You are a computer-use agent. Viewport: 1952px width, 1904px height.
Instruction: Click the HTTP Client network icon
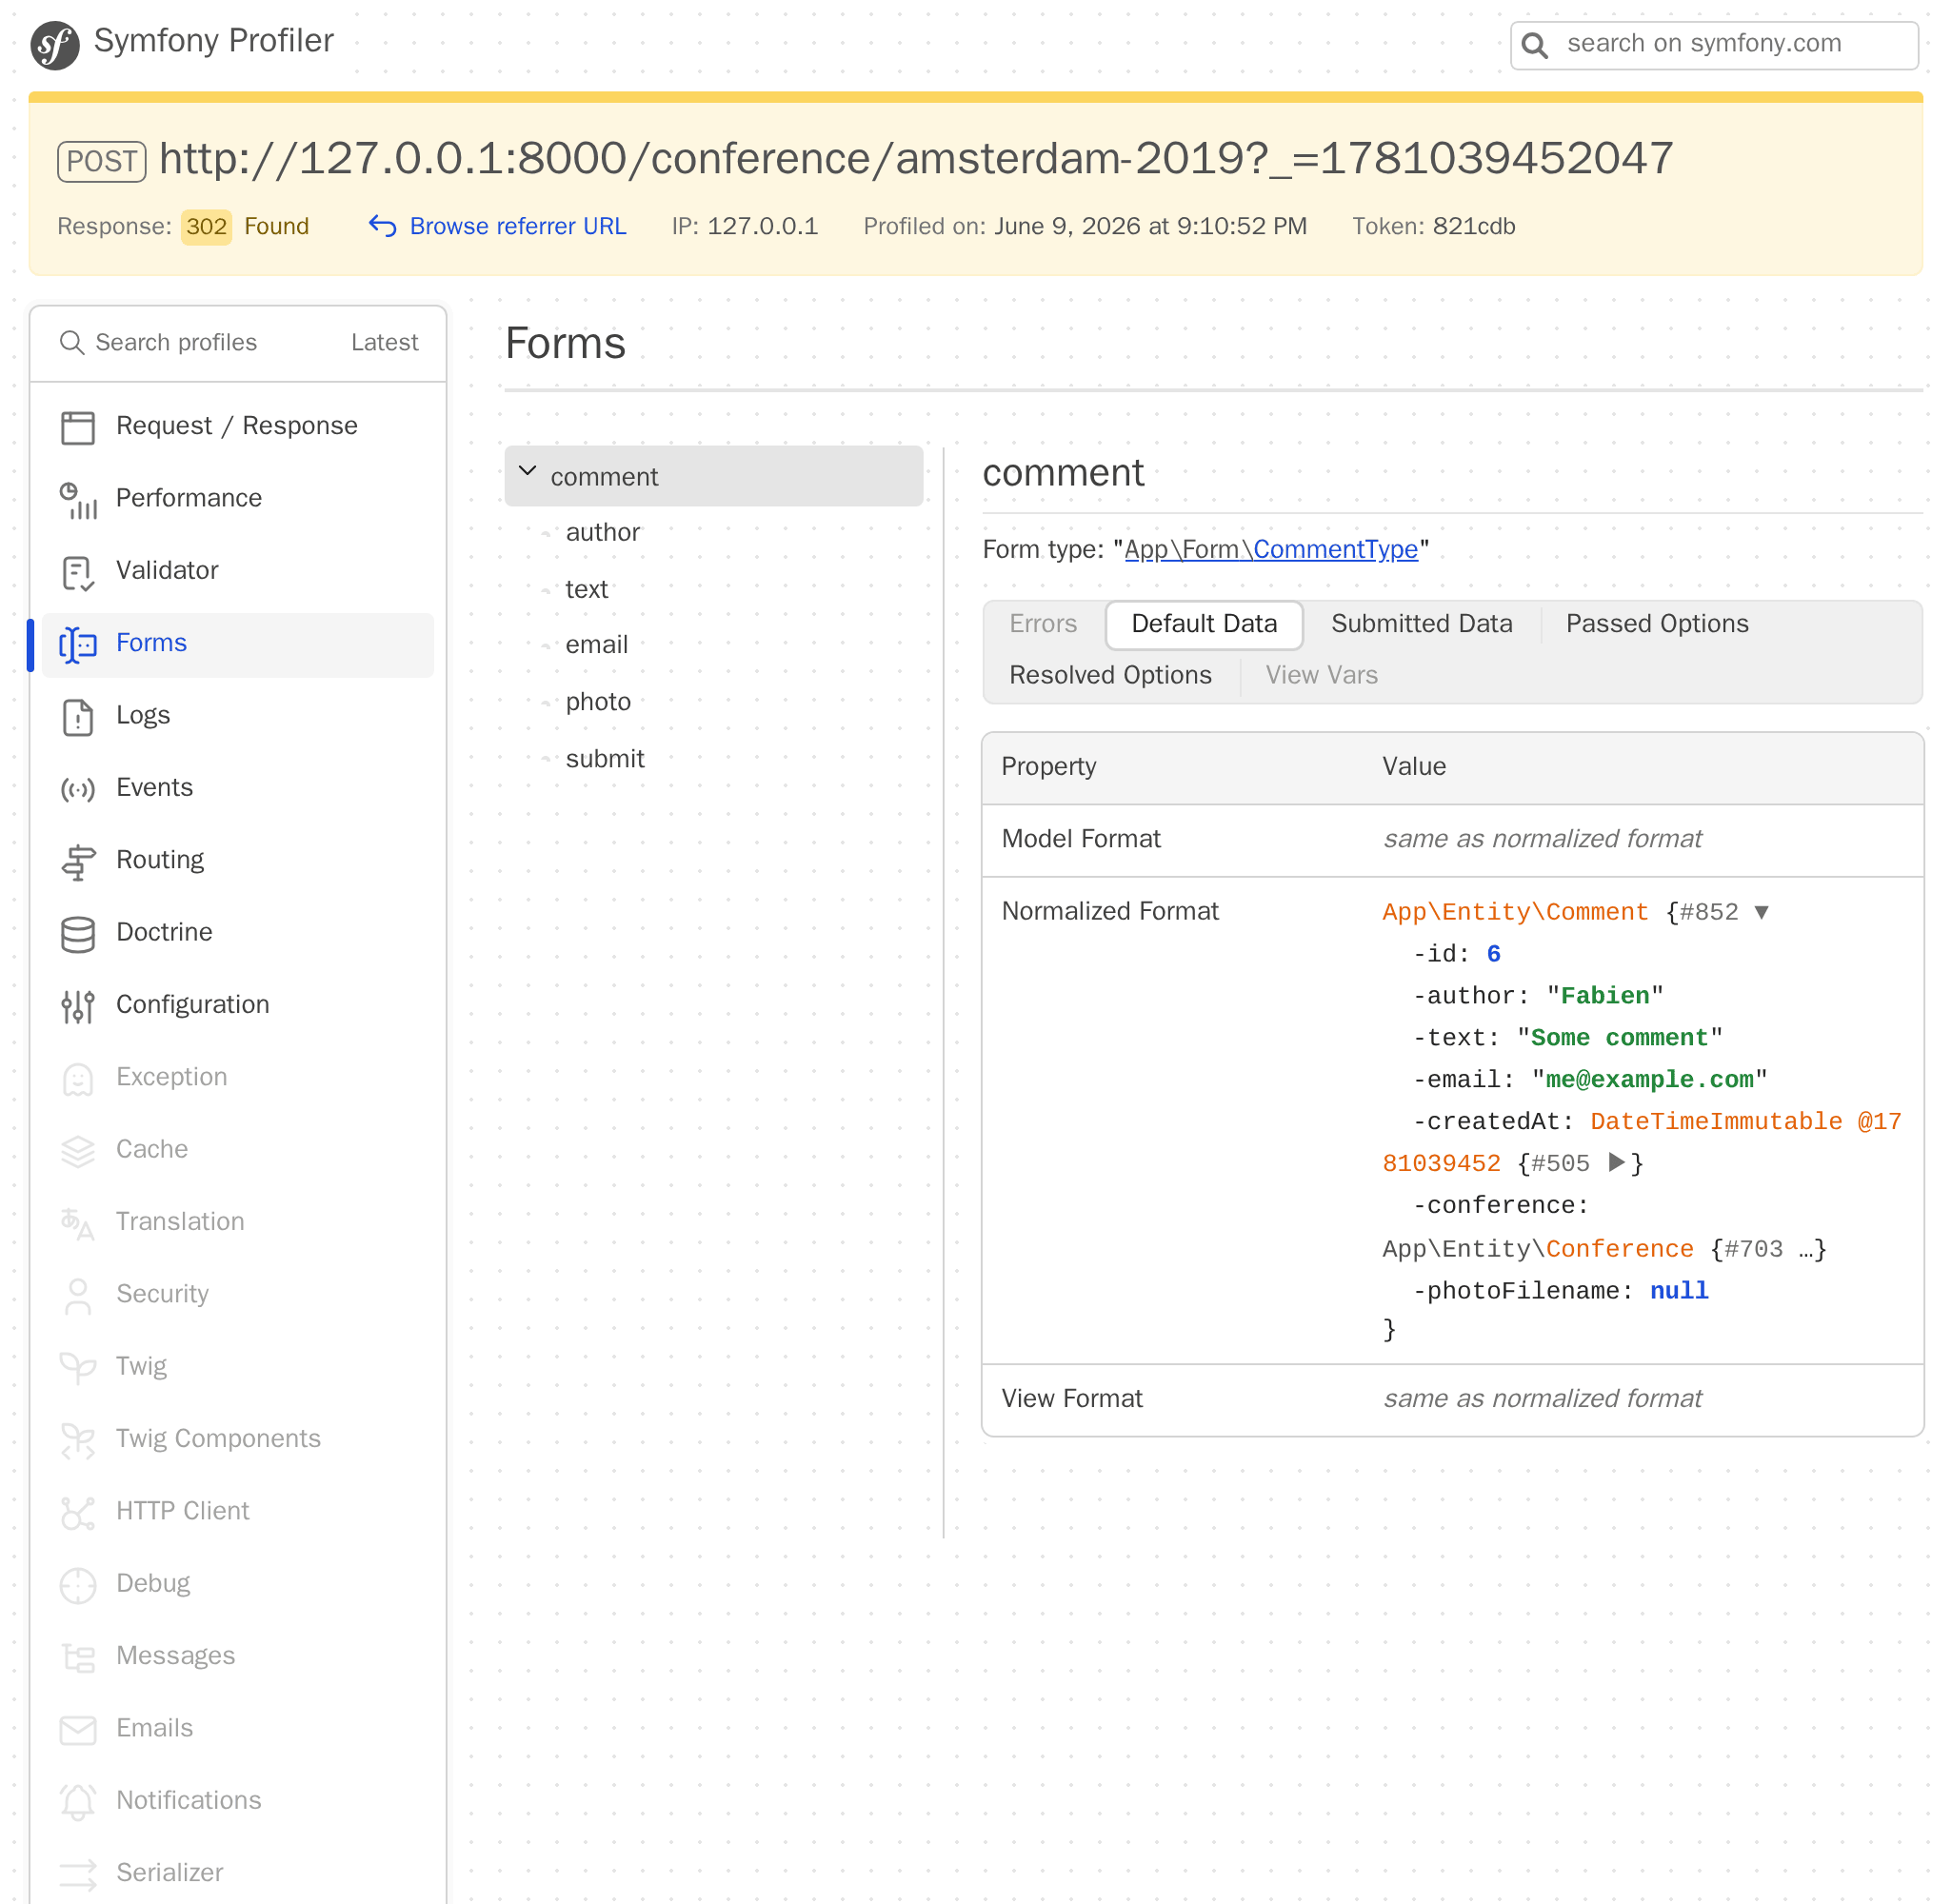pyautogui.click(x=78, y=1513)
